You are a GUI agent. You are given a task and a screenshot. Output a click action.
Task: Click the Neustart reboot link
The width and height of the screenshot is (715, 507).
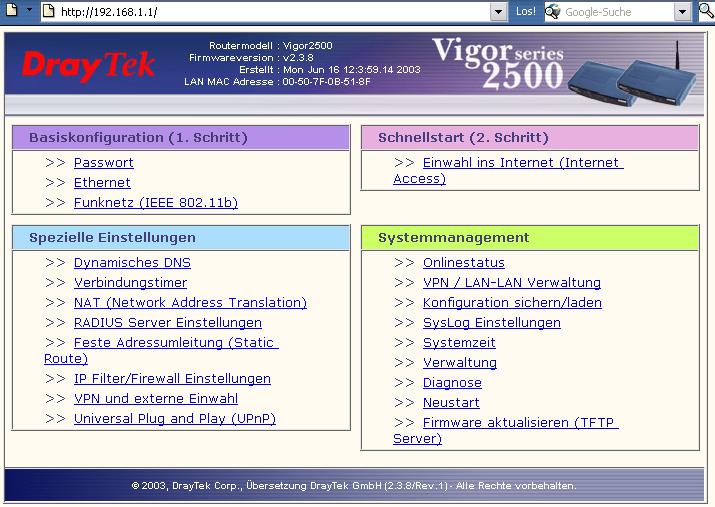pyautogui.click(x=451, y=403)
